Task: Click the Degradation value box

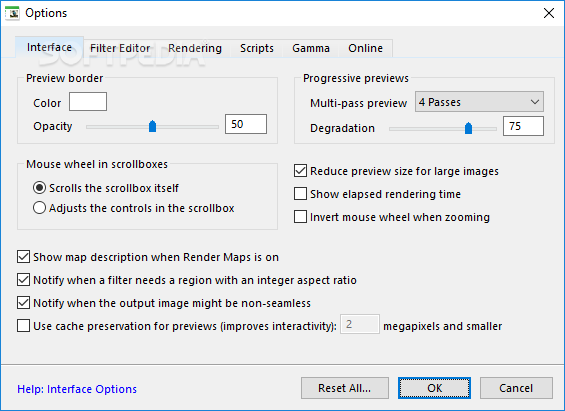Action: 523,126
